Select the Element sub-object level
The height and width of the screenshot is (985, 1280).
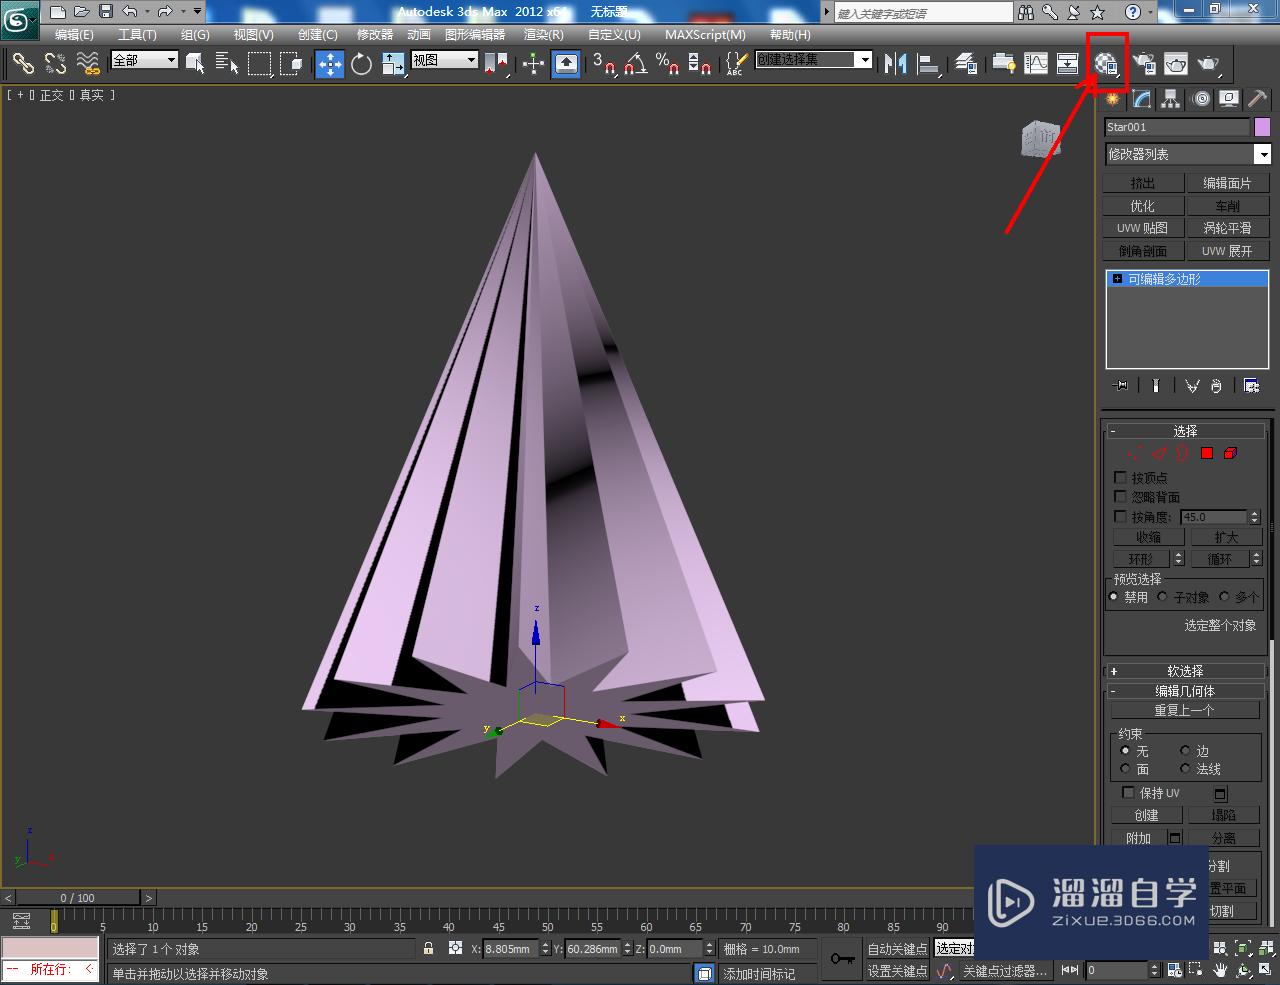click(1230, 453)
